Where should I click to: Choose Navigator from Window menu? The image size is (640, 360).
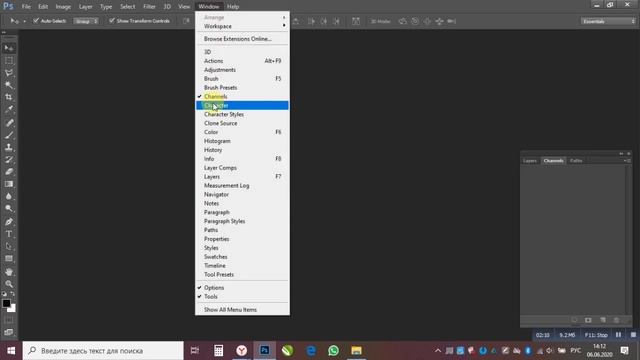click(x=242, y=194)
